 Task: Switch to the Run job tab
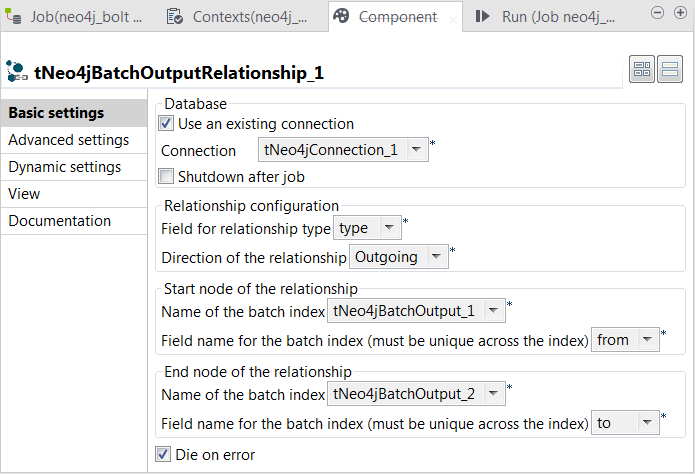(545, 17)
